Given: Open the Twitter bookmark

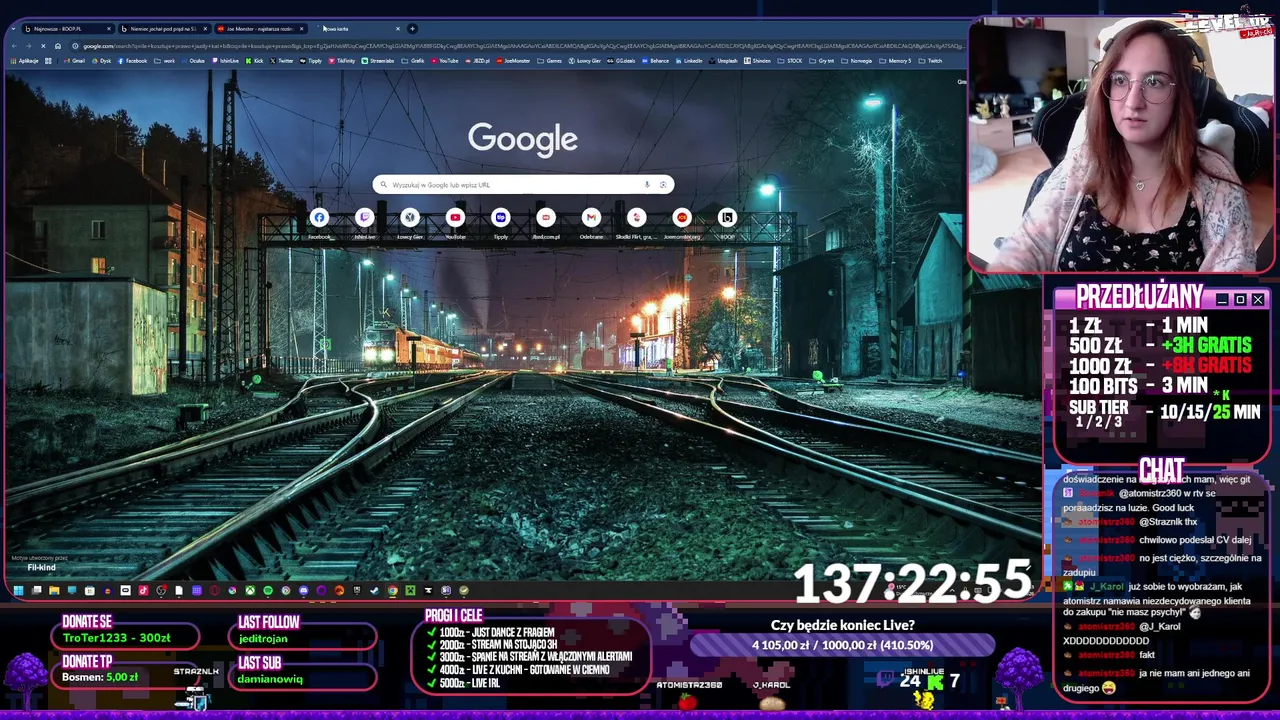Looking at the screenshot, I should pyautogui.click(x=282, y=61).
